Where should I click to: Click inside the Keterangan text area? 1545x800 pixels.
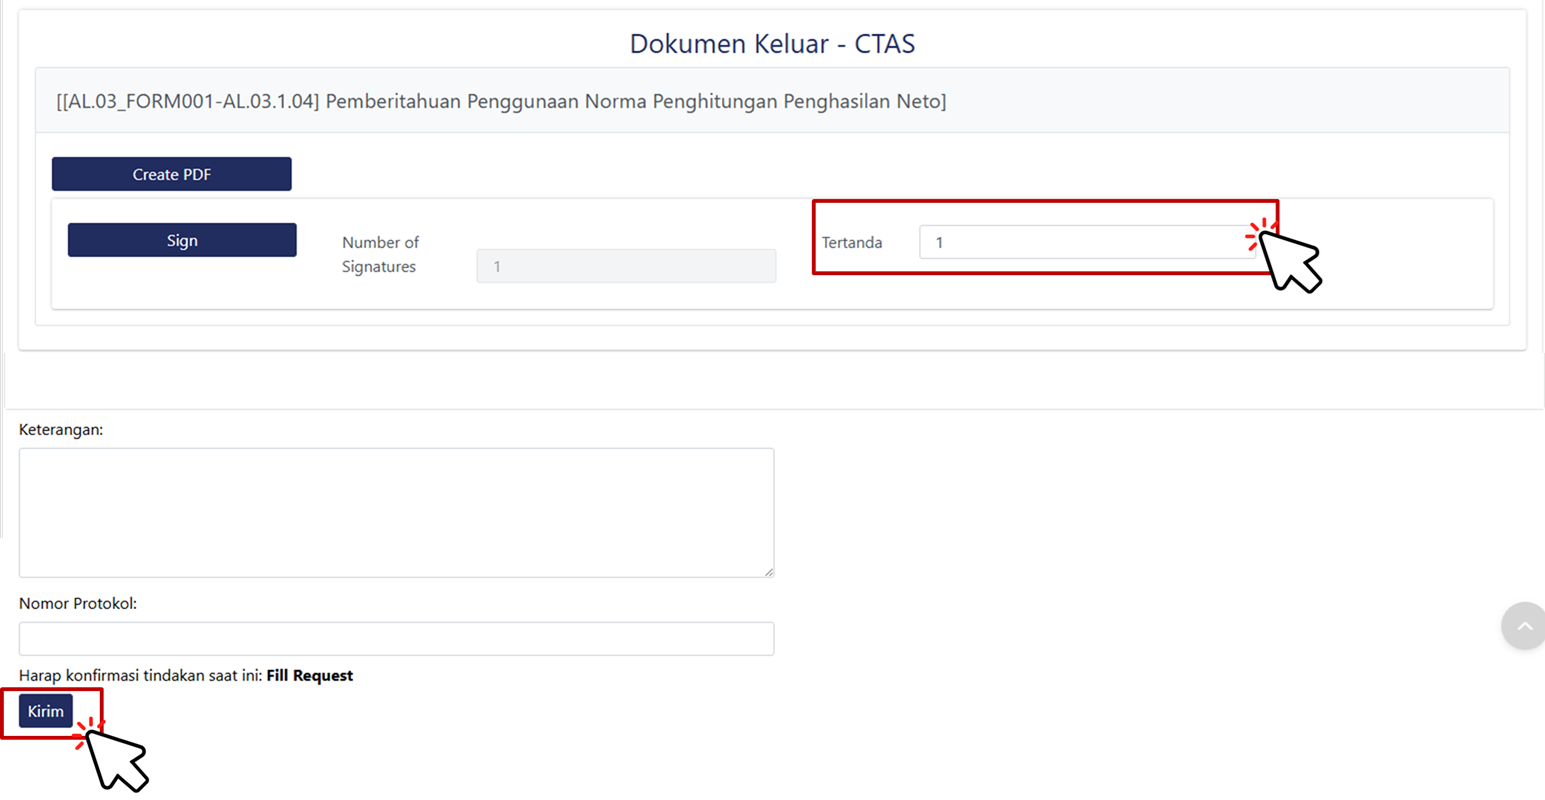tap(396, 512)
